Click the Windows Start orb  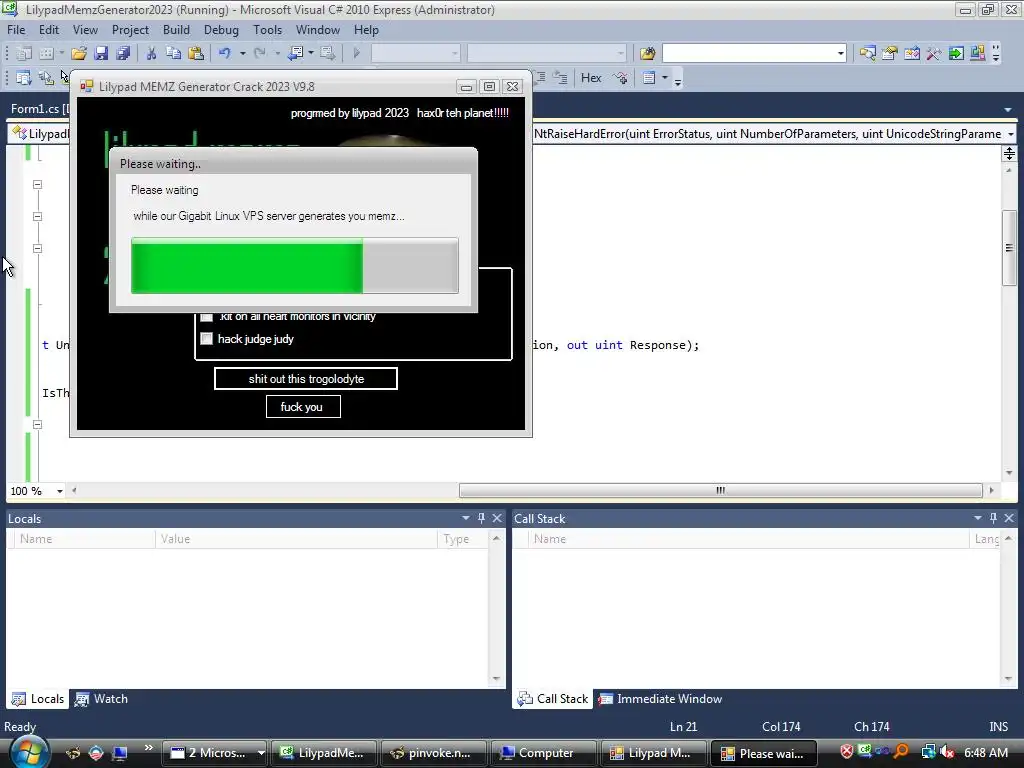coord(28,752)
